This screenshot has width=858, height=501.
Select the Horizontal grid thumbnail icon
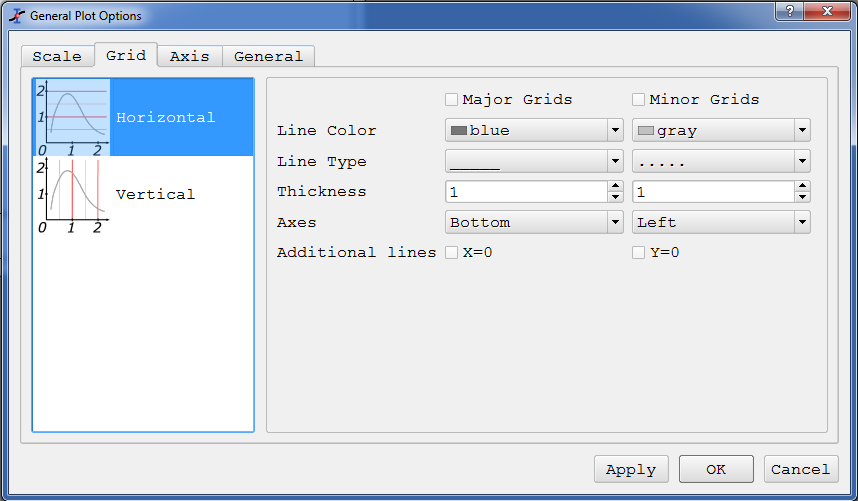tap(72, 117)
